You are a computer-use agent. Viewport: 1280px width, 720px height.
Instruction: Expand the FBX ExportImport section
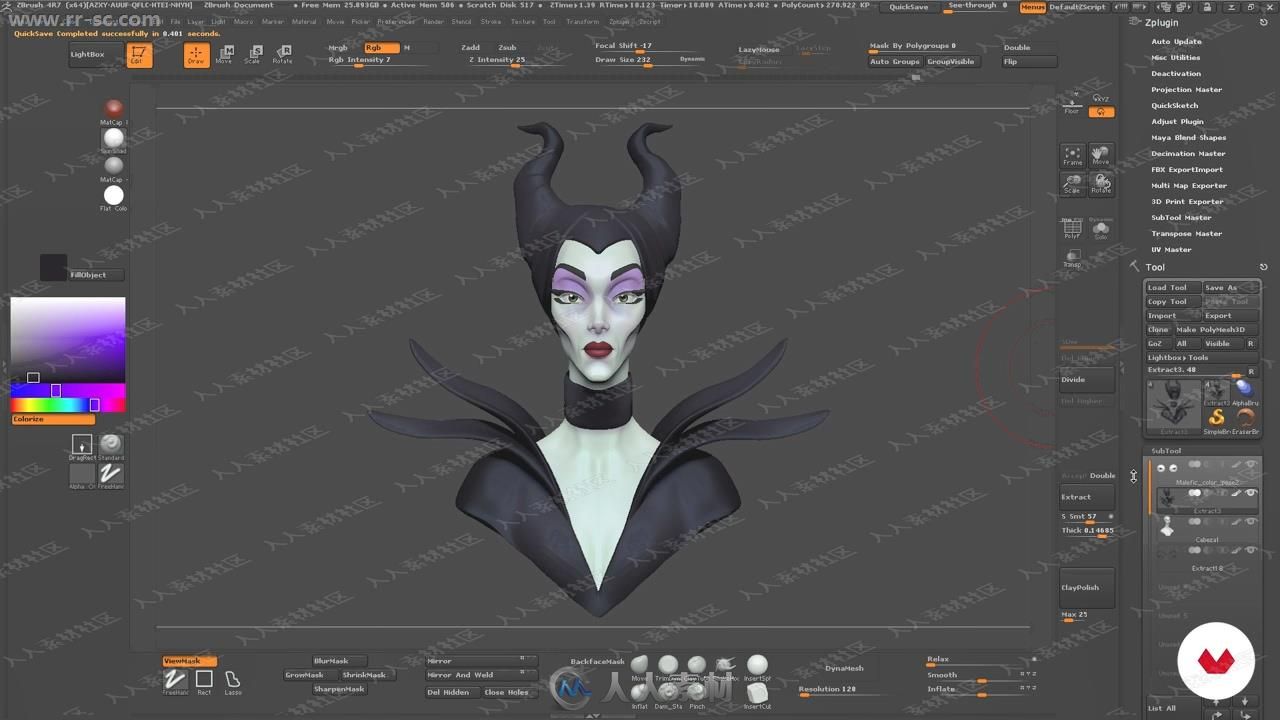click(1187, 170)
